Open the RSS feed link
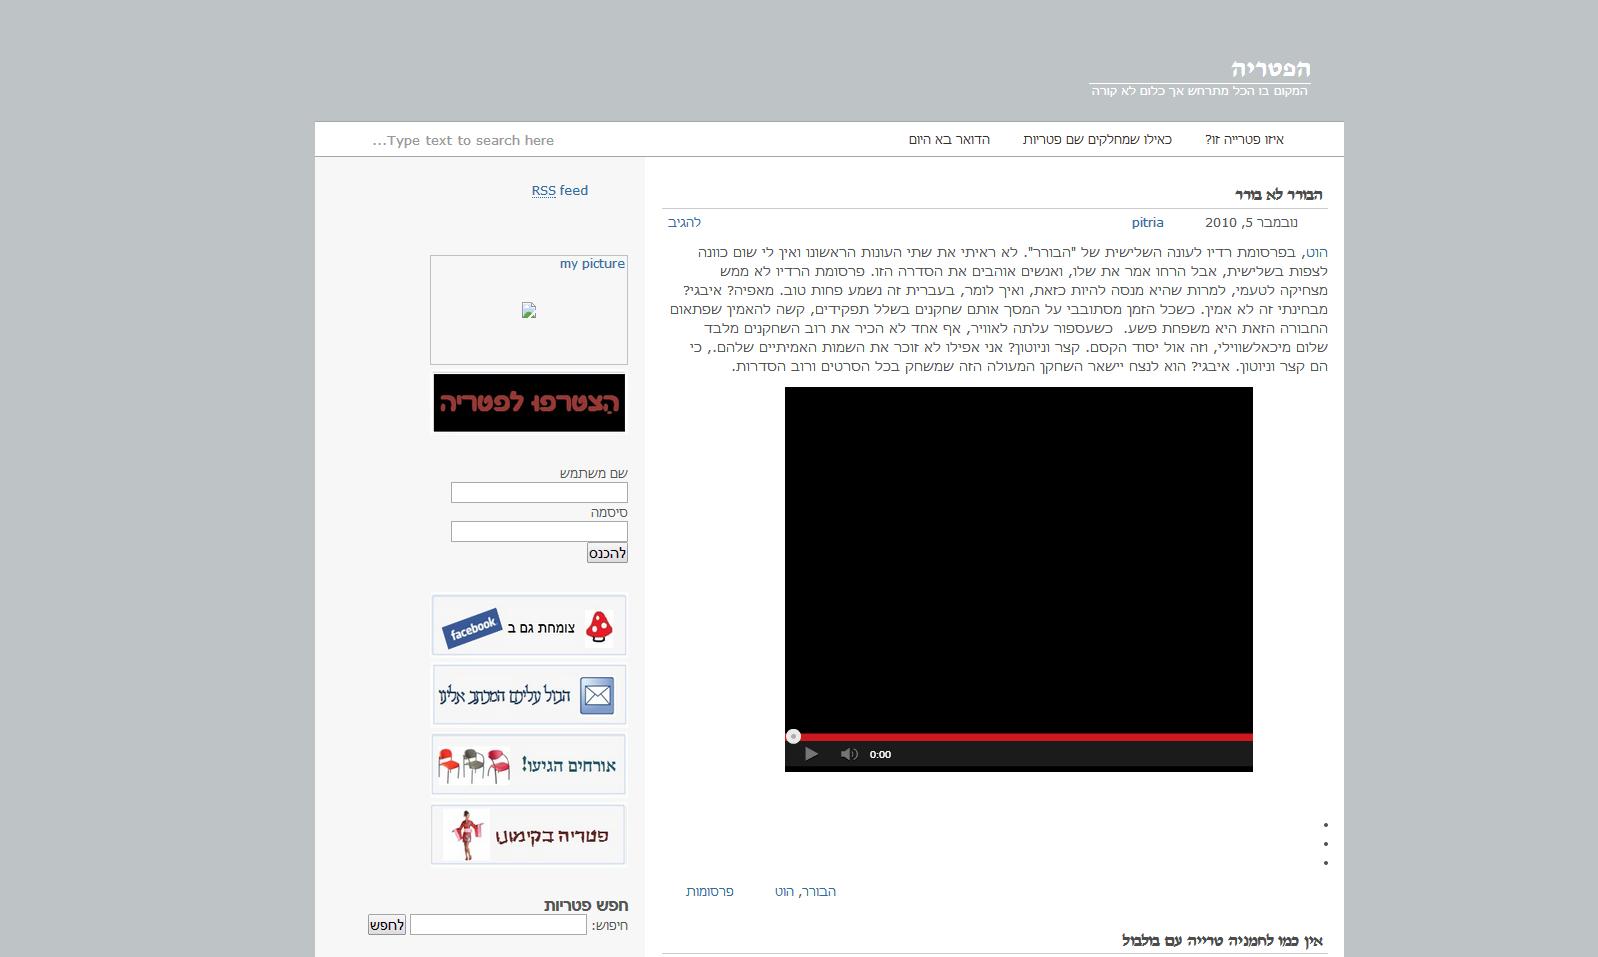Screen dimensions: 1598x957 [559, 190]
